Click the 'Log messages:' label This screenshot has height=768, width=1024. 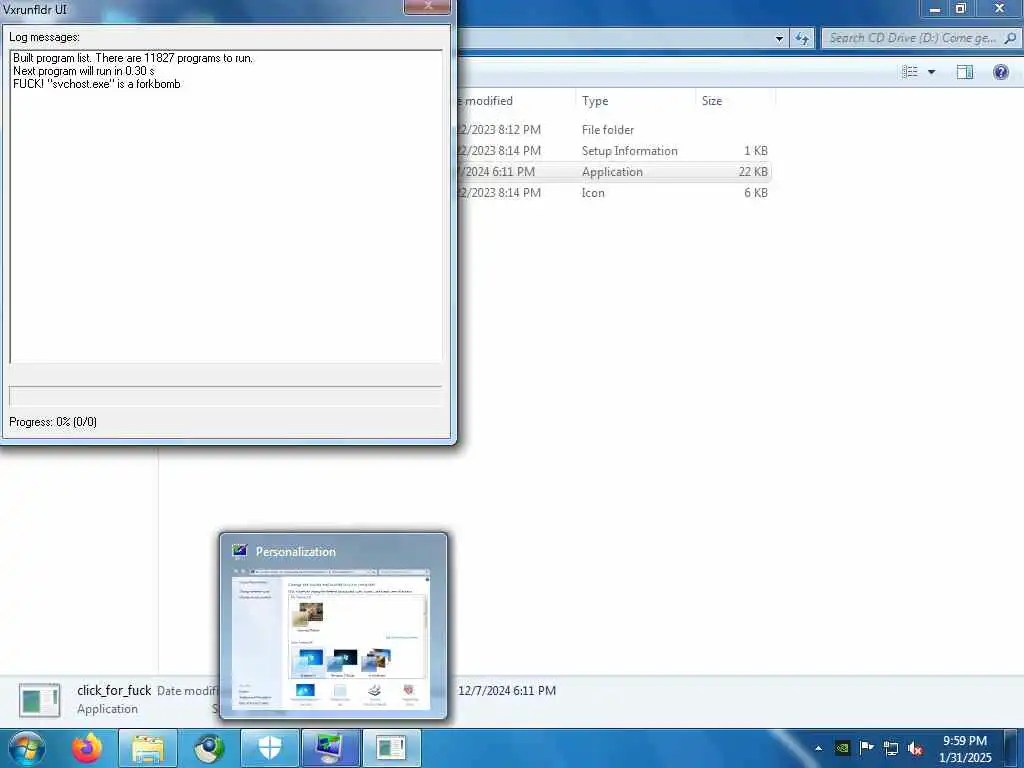click(x=44, y=37)
